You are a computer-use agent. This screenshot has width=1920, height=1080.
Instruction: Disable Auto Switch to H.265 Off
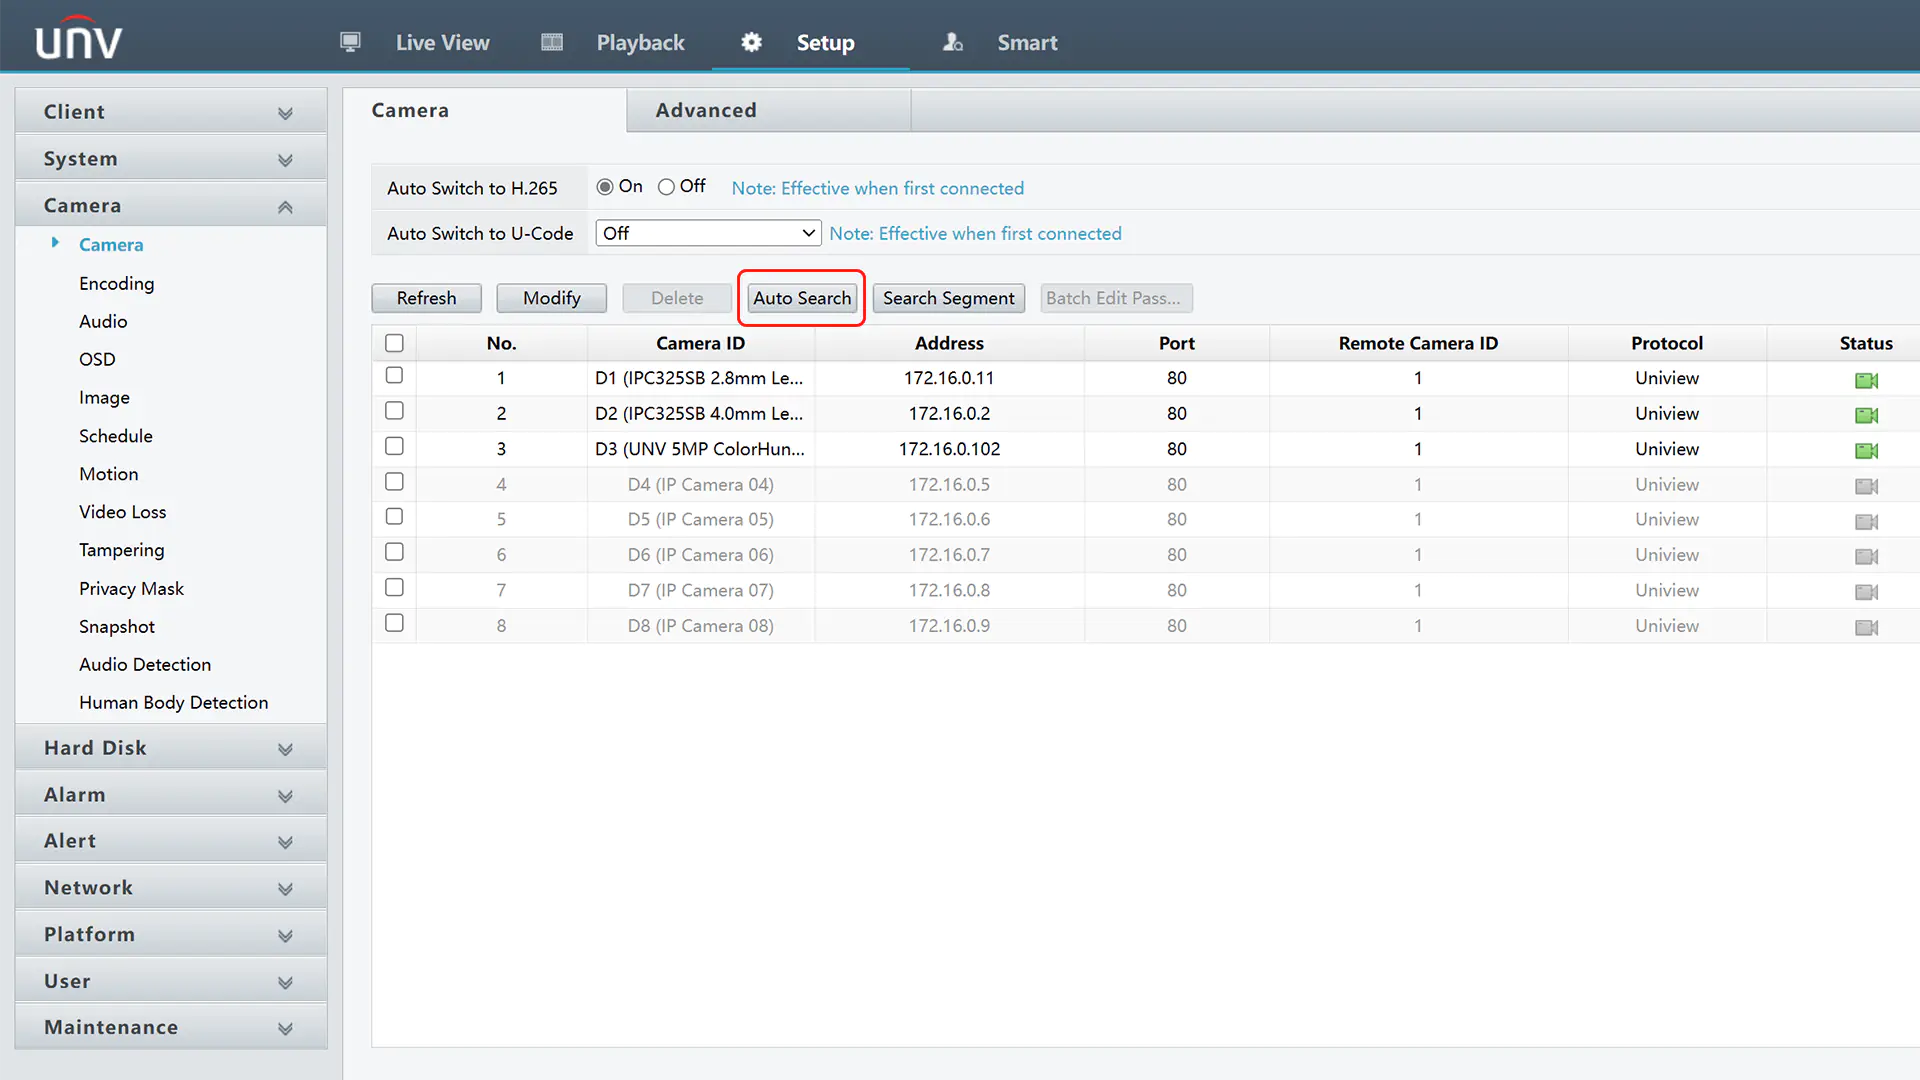tap(666, 186)
